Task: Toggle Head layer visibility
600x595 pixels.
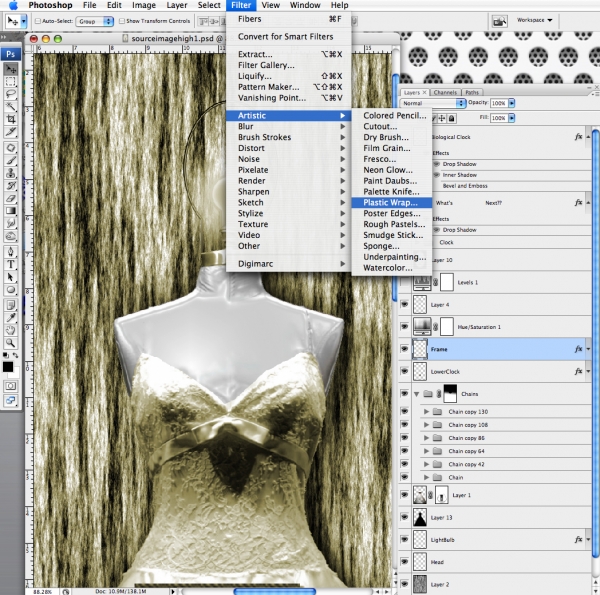Action: (x=404, y=561)
